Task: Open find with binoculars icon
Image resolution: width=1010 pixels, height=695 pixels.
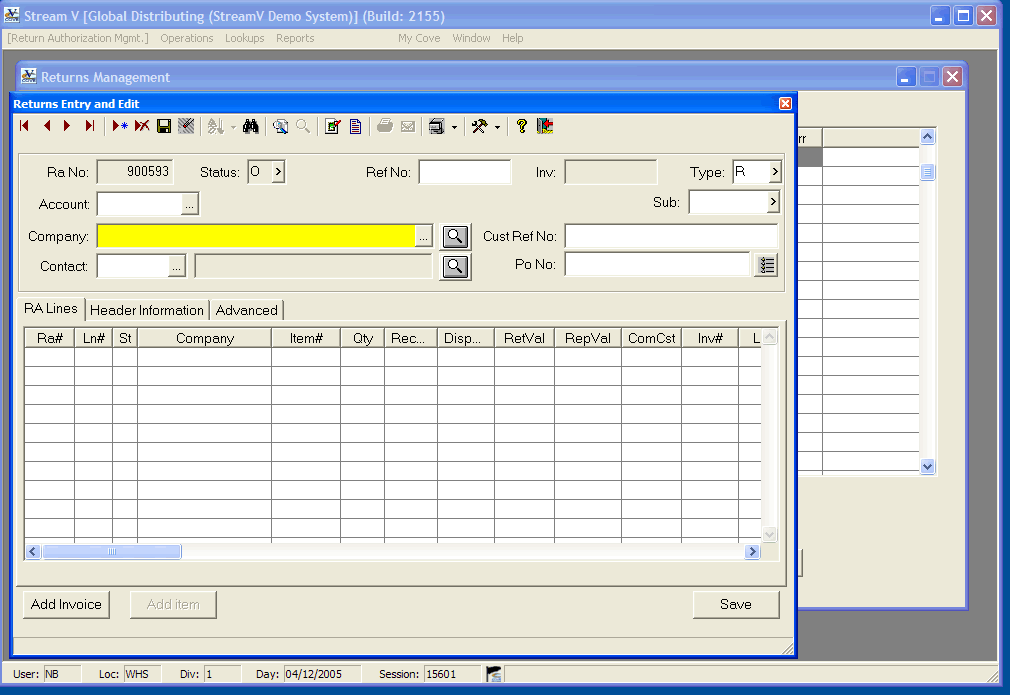Action: [x=251, y=126]
